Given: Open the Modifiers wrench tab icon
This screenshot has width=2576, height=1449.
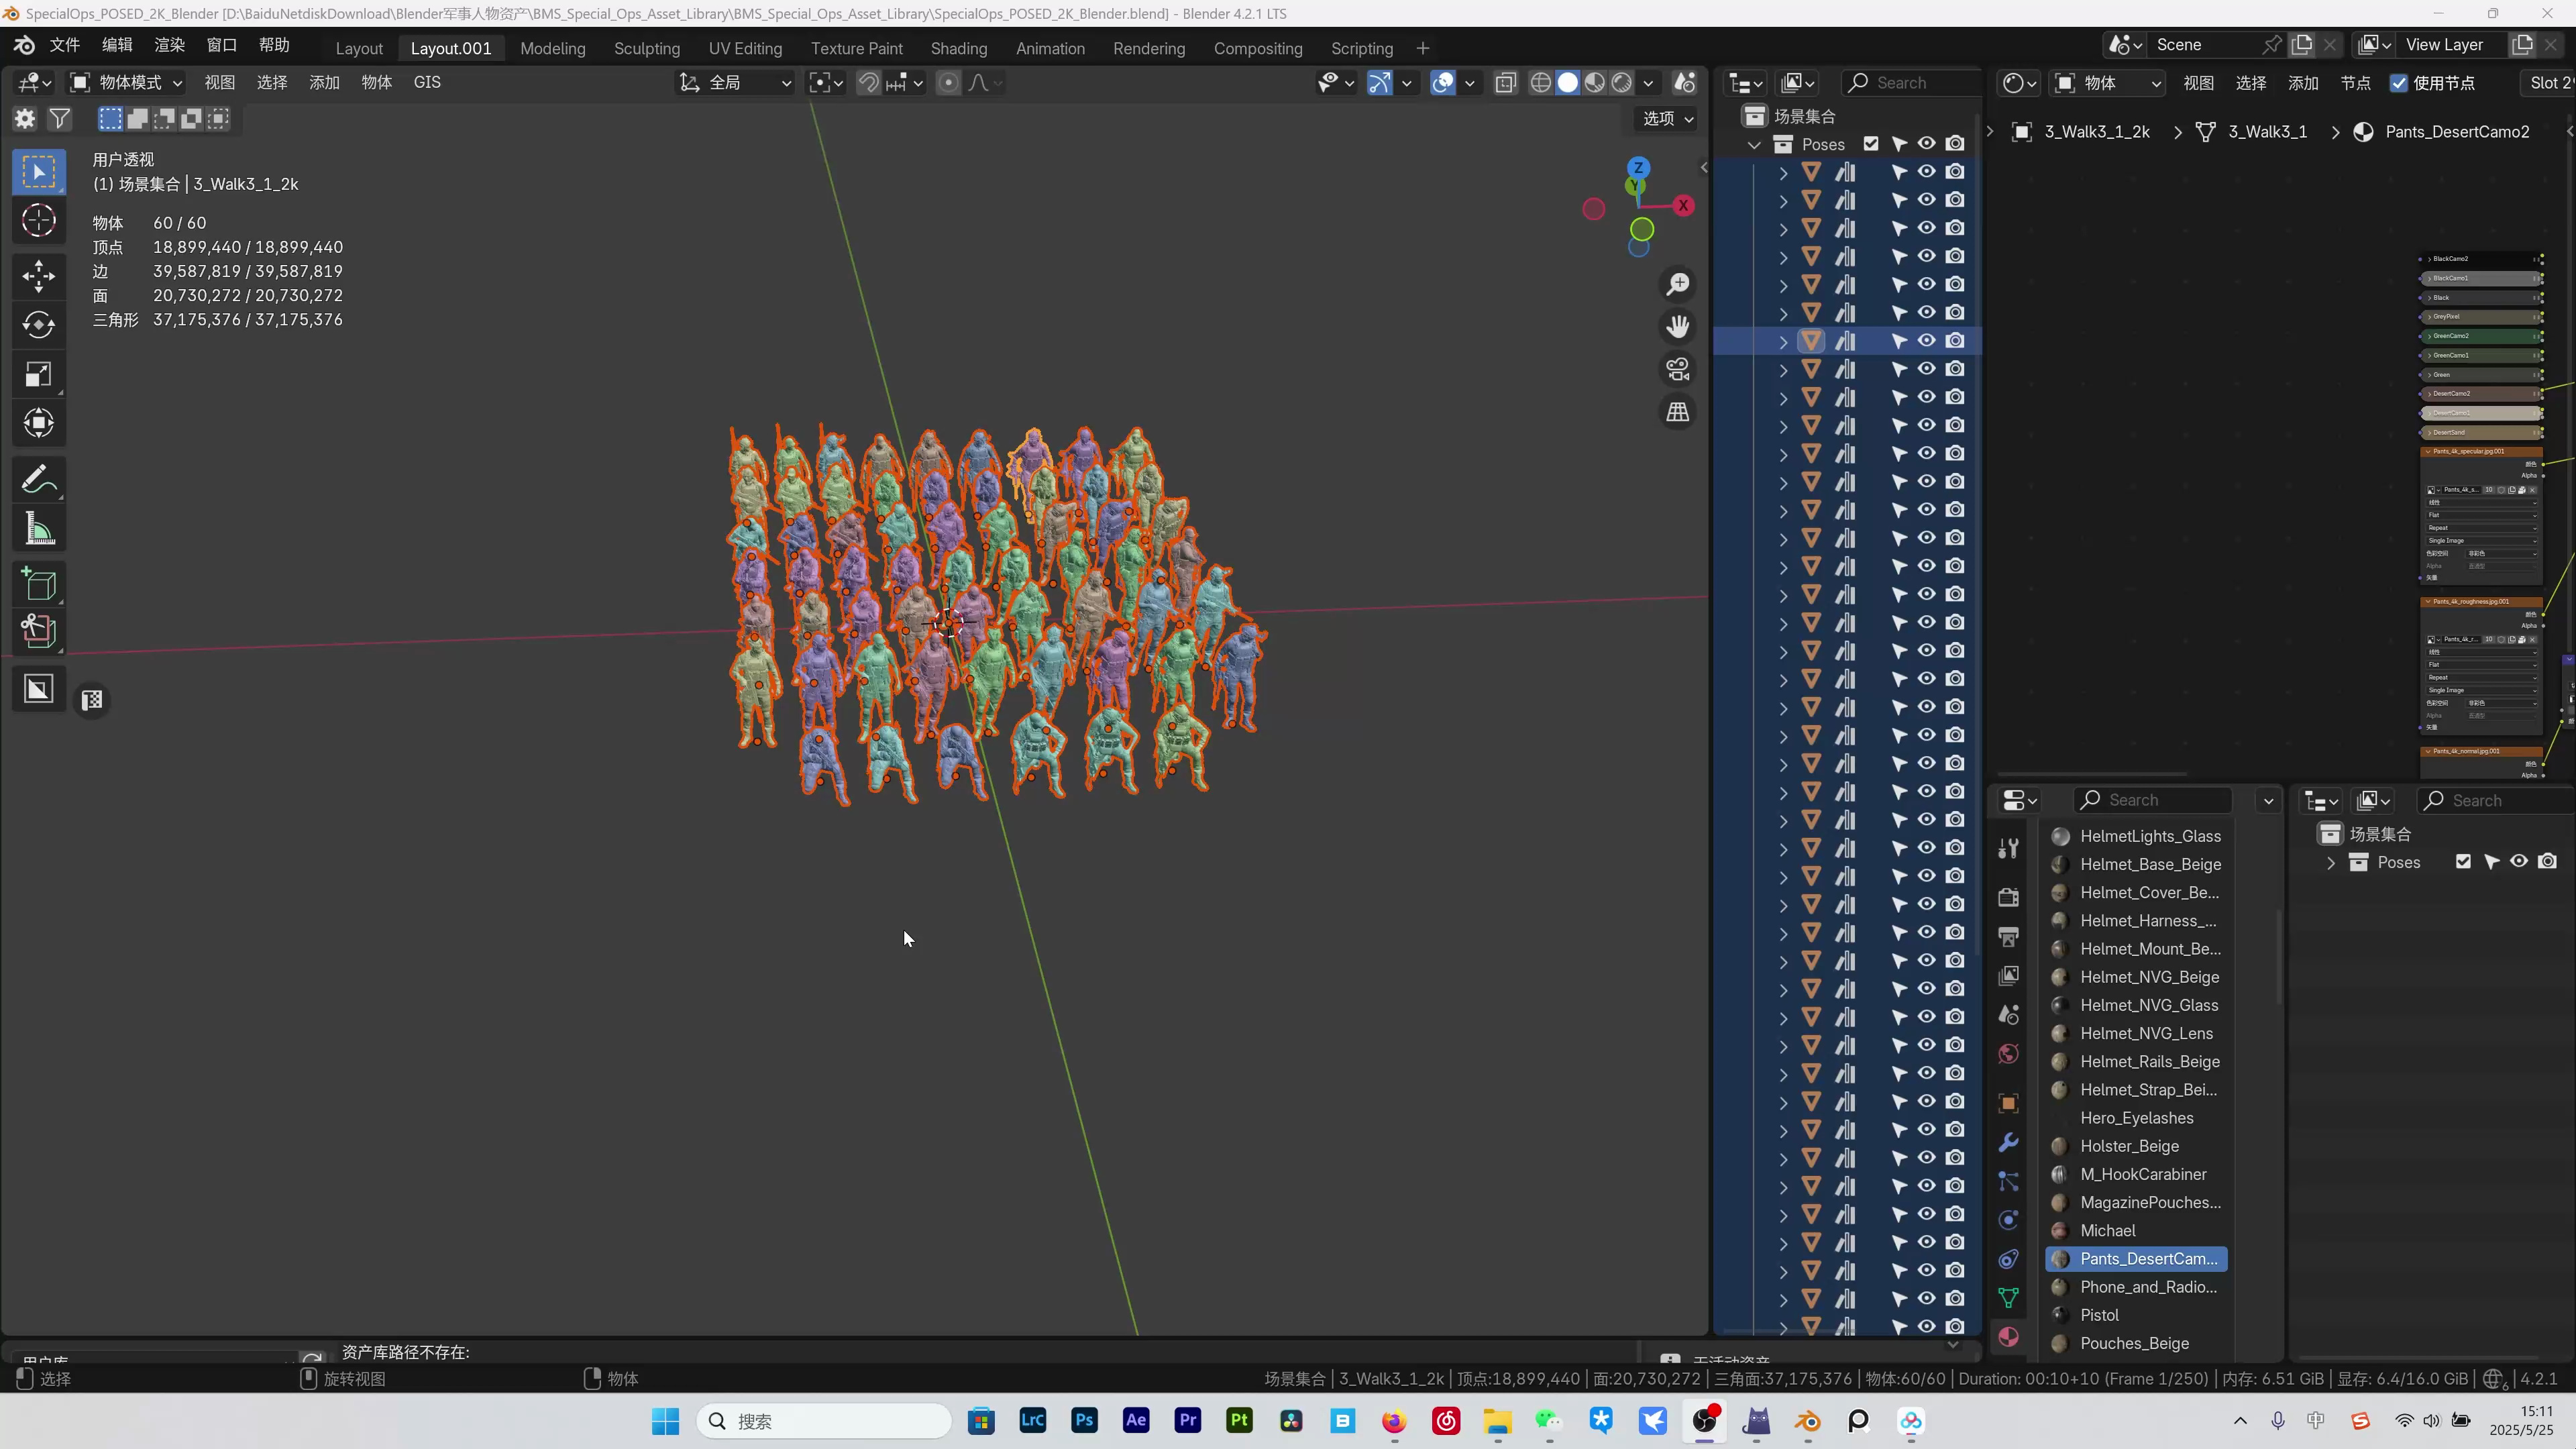Looking at the screenshot, I should (x=2008, y=1142).
